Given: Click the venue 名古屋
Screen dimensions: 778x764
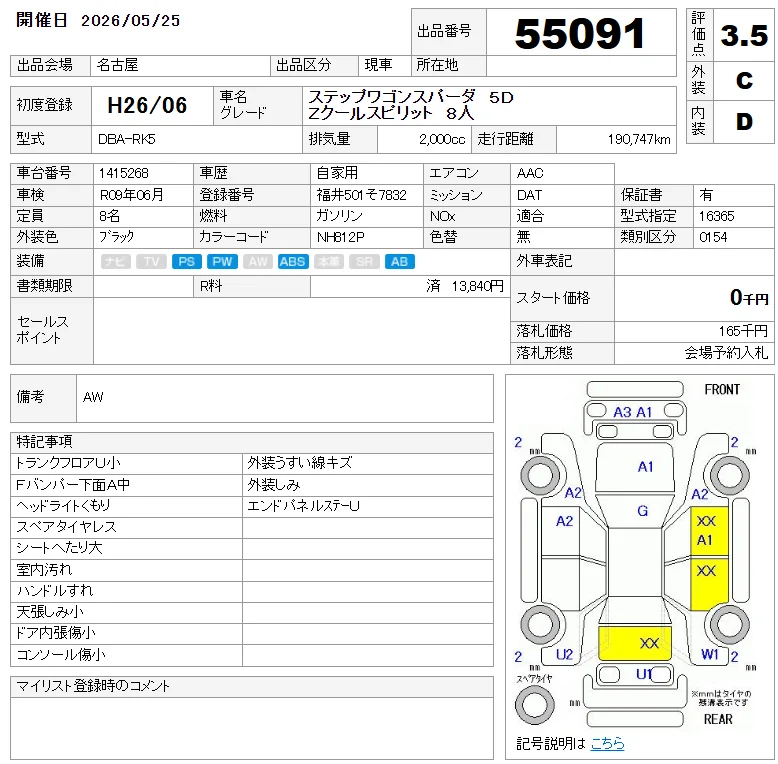Looking at the screenshot, I should tap(117, 65).
